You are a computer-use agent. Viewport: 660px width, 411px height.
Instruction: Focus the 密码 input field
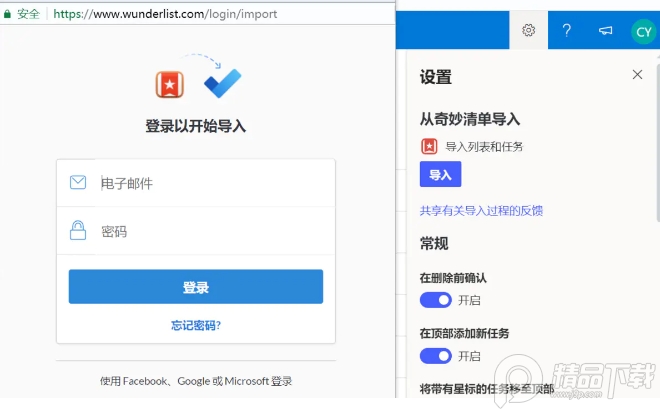(x=210, y=232)
